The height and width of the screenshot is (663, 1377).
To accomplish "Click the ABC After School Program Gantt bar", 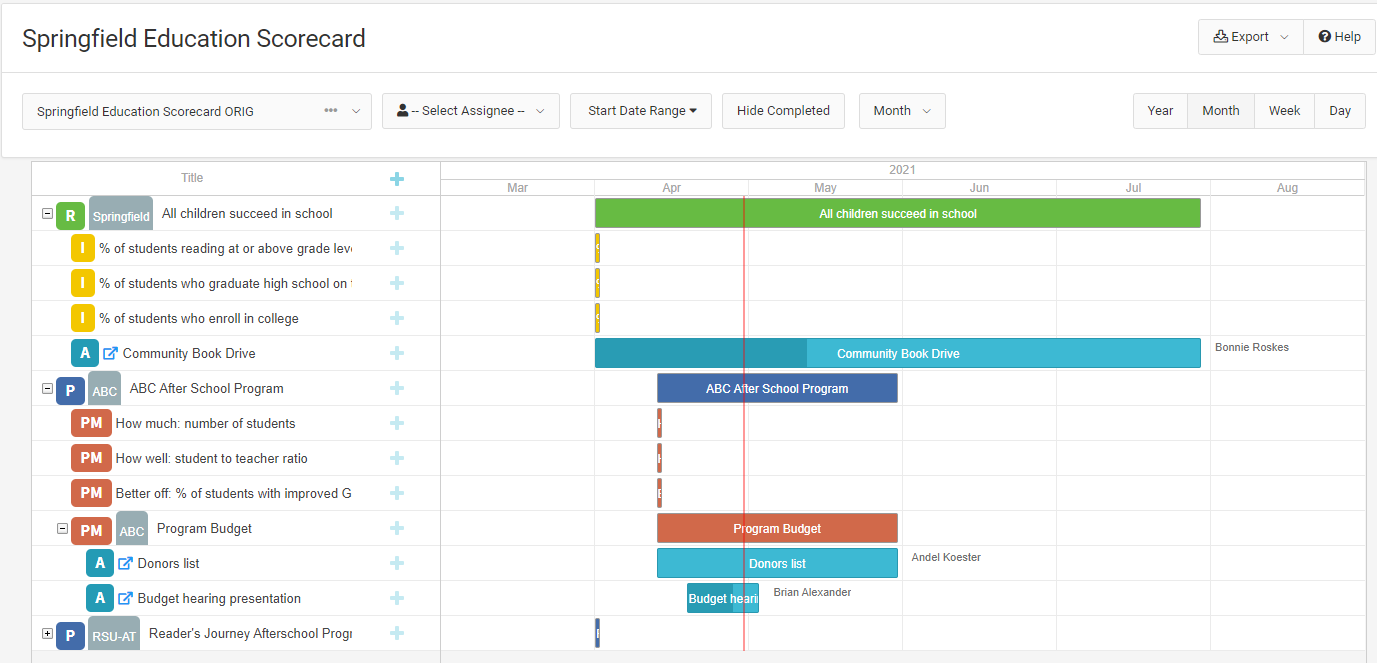I will click(x=777, y=388).
